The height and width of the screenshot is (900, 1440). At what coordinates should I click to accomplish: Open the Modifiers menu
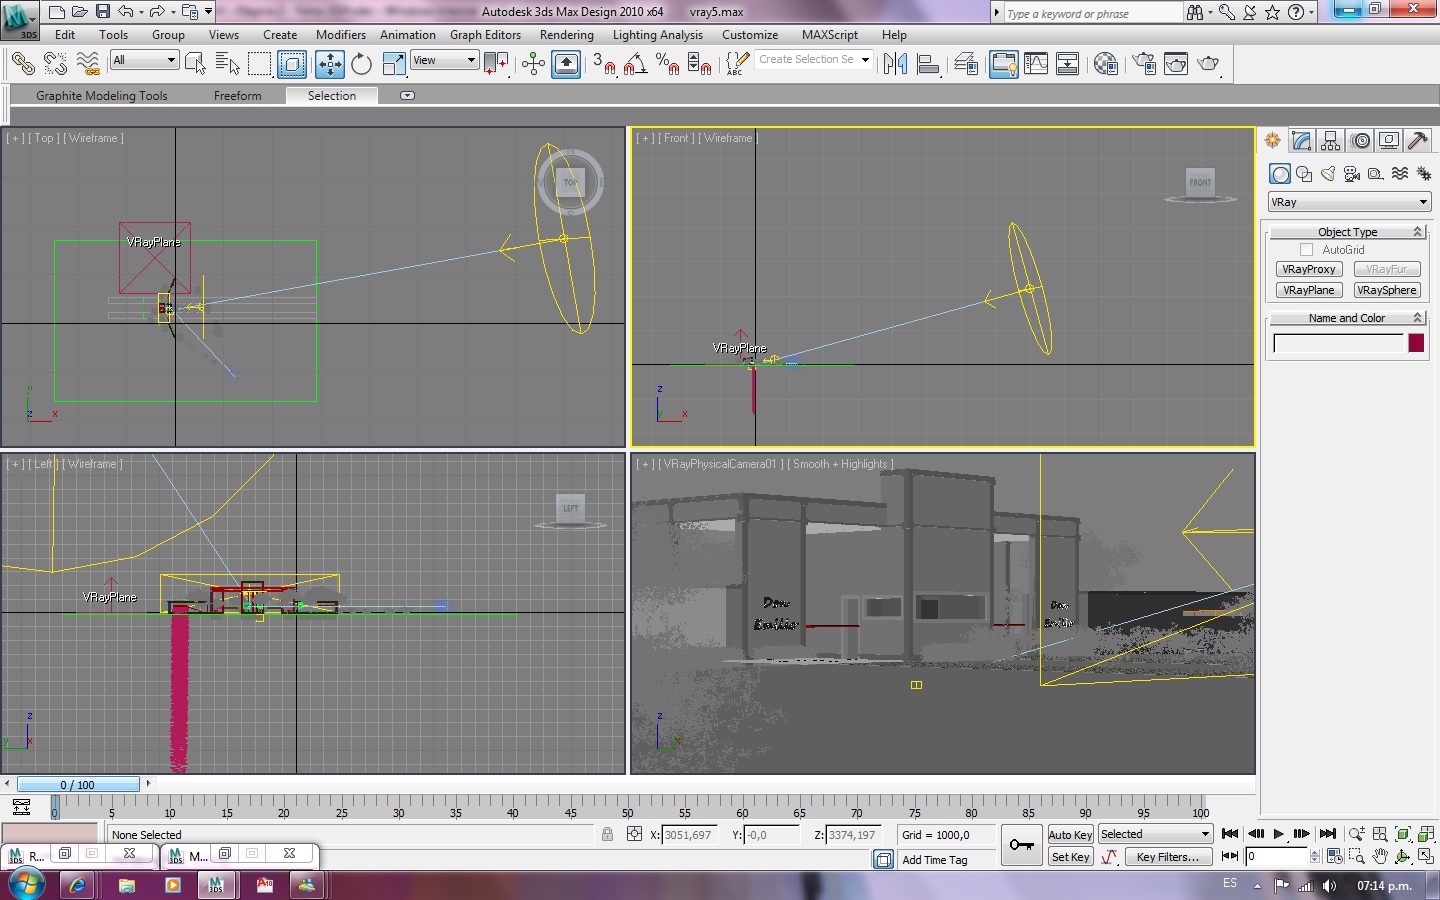(x=341, y=35)
